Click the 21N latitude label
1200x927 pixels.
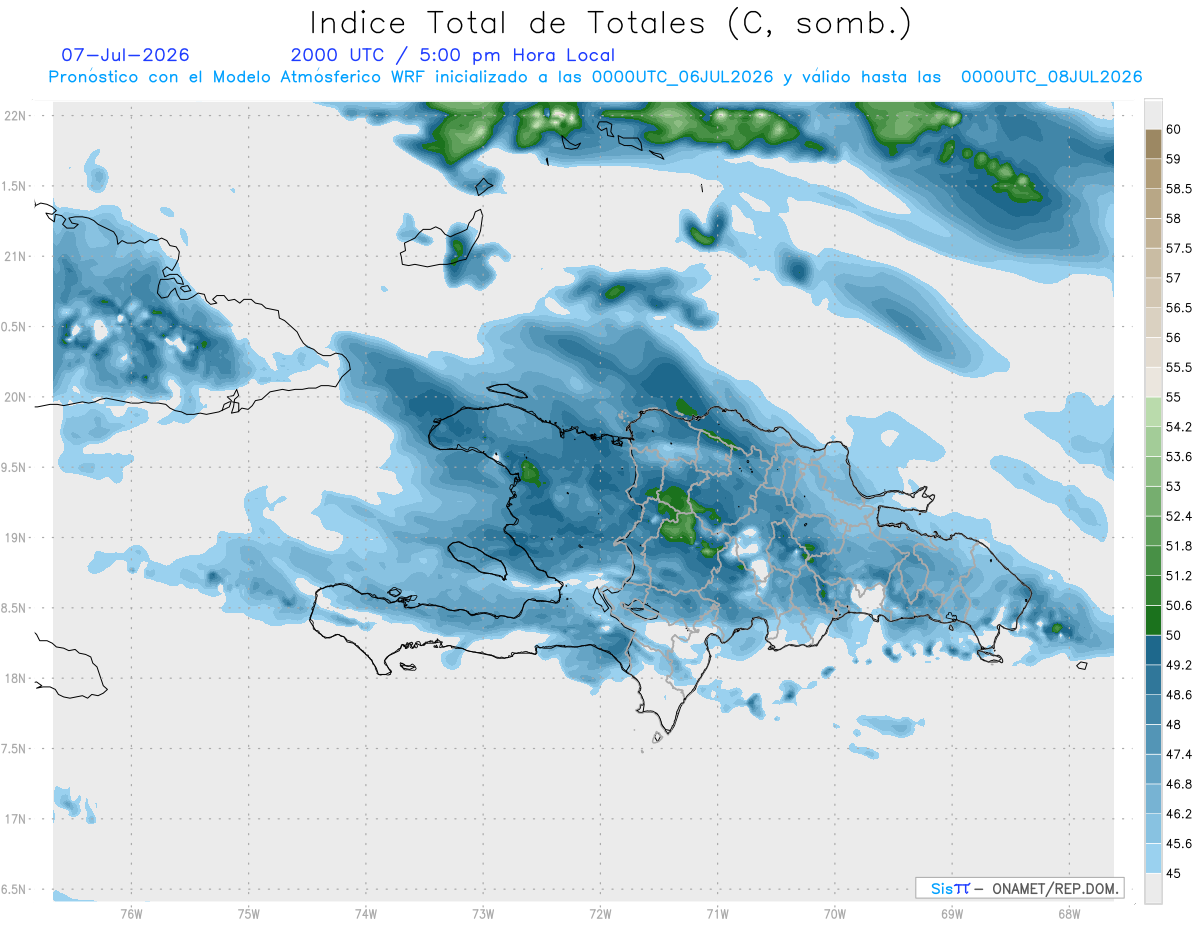(14, 257)
